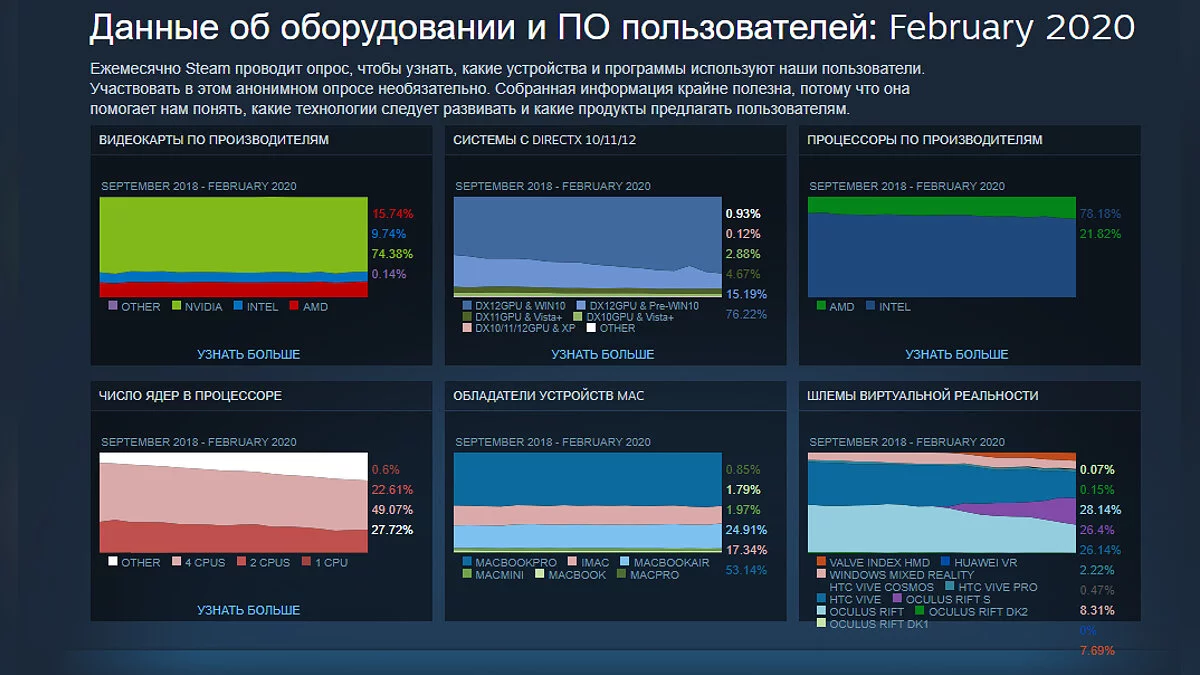Open УЗНАТЬ БОЛЬШЕ under Видеокарты по производителям
This screenshot has width=1200, height=675.
248,354
